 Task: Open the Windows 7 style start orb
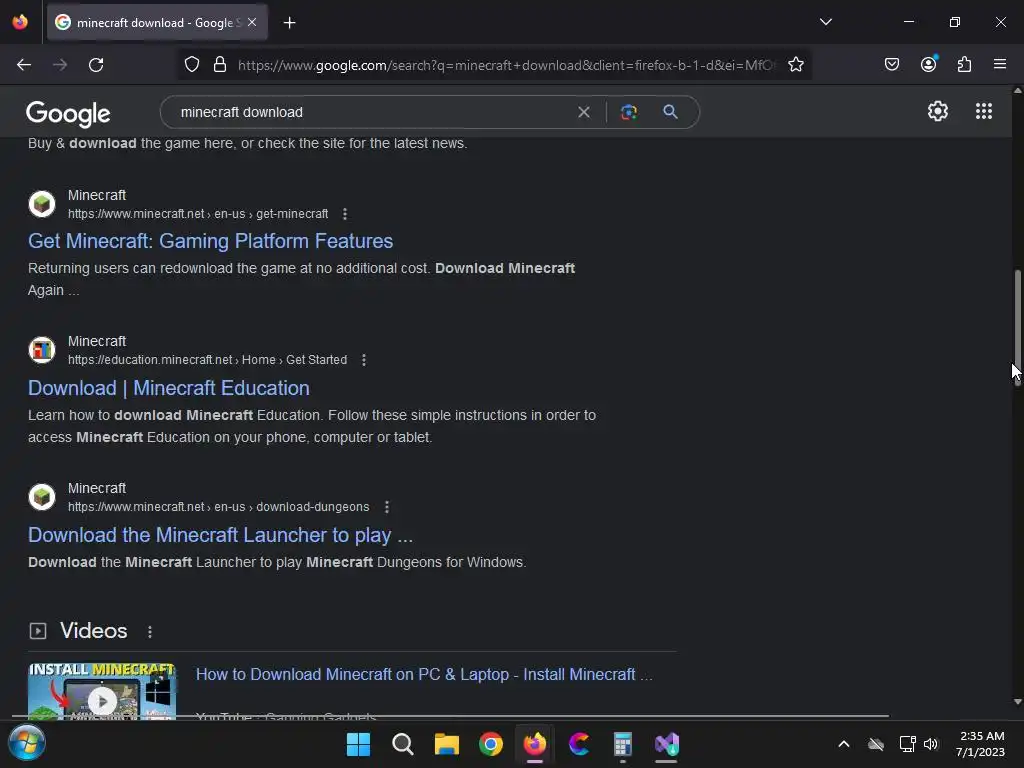(x=27, y=743)
